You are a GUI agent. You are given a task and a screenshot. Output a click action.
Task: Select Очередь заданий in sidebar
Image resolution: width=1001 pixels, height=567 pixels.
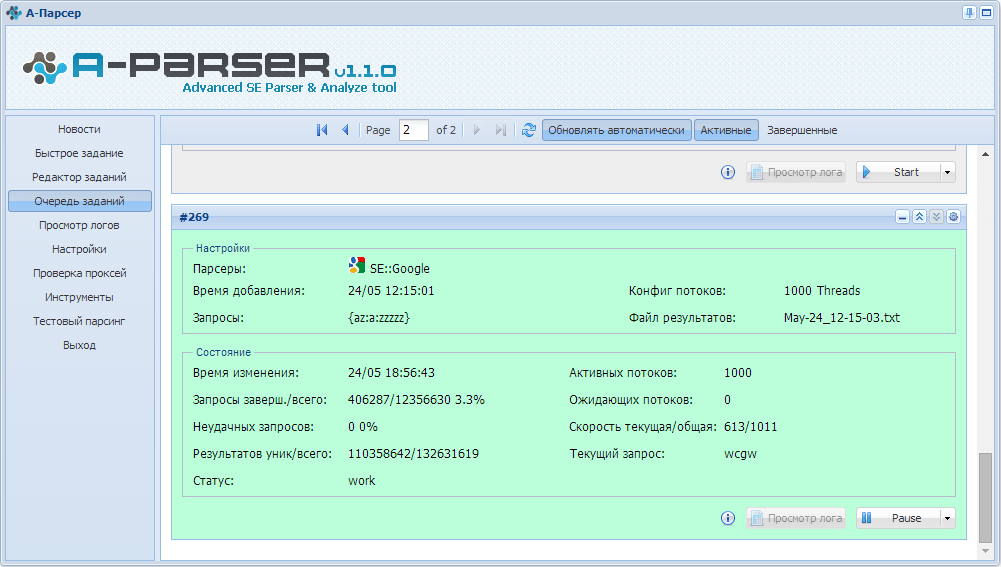[x=79, y=201]
